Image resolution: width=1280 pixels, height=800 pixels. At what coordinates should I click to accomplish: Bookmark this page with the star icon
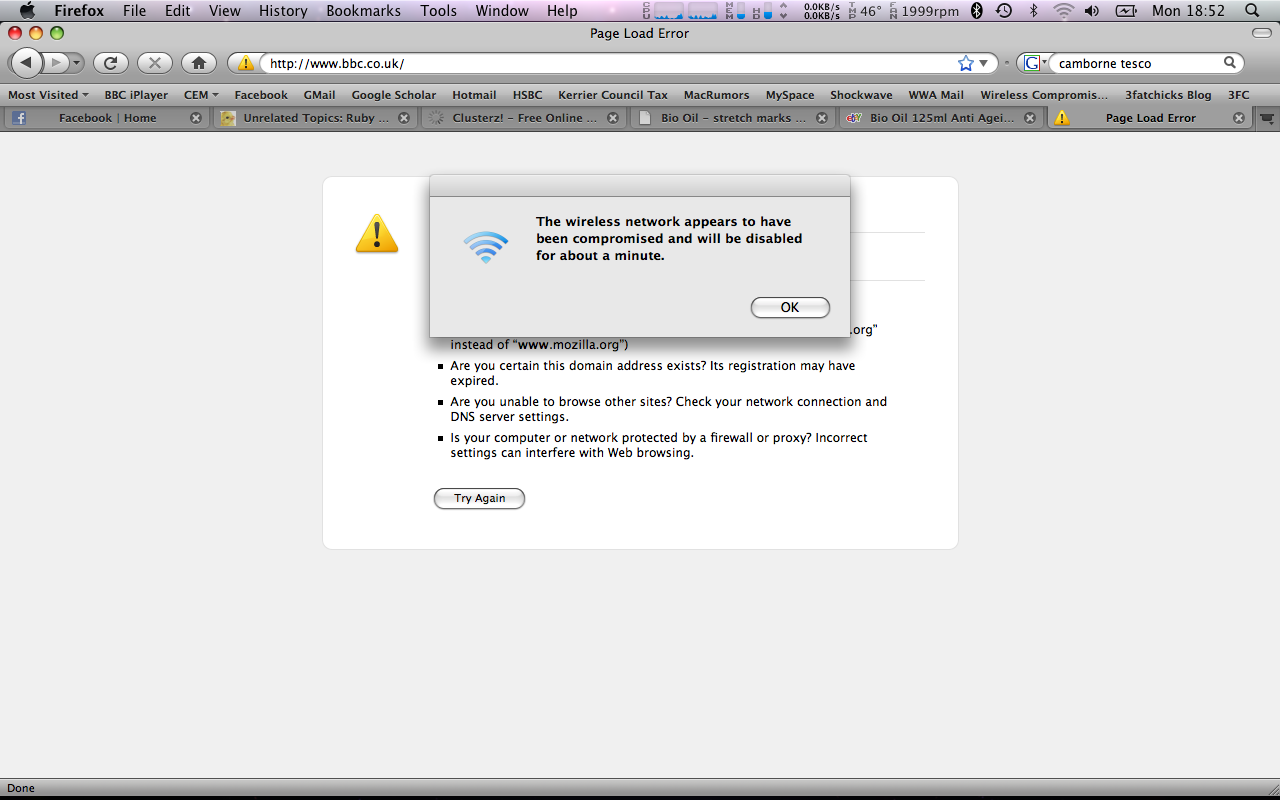click(965, 63)
